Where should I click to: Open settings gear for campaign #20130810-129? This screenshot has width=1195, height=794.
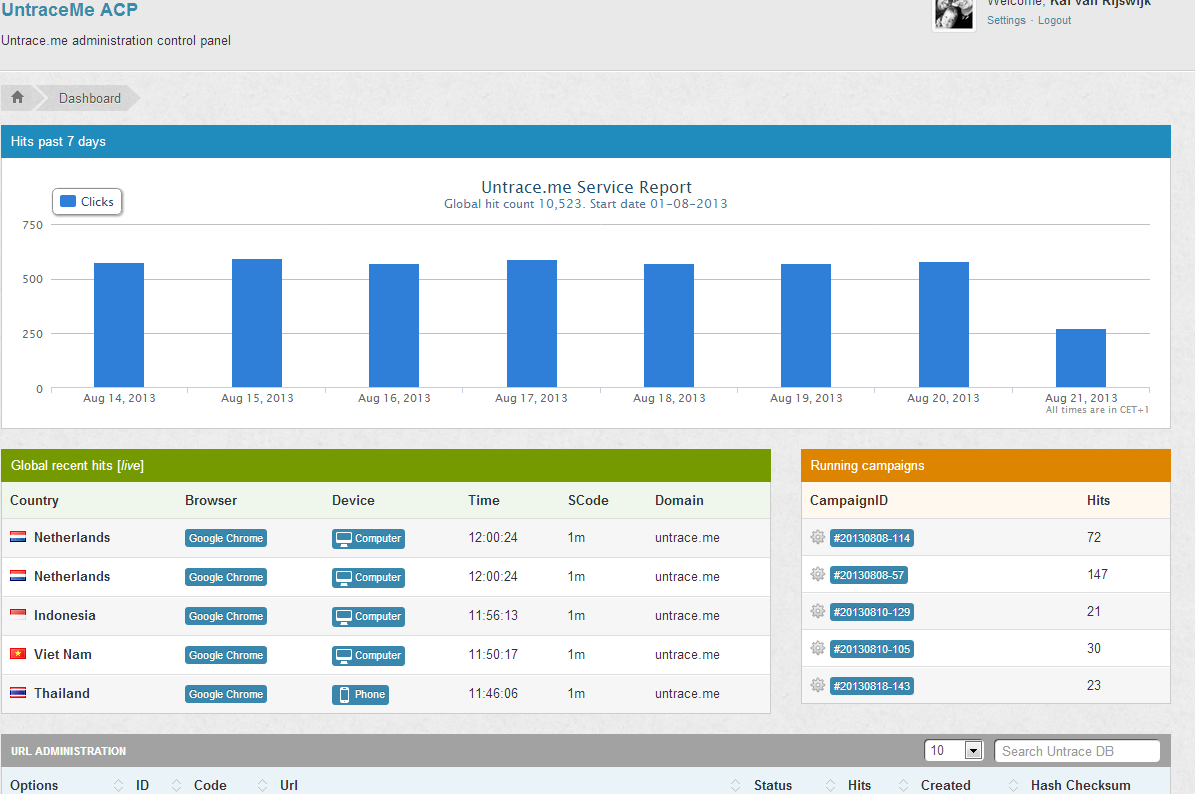(818, 611)
